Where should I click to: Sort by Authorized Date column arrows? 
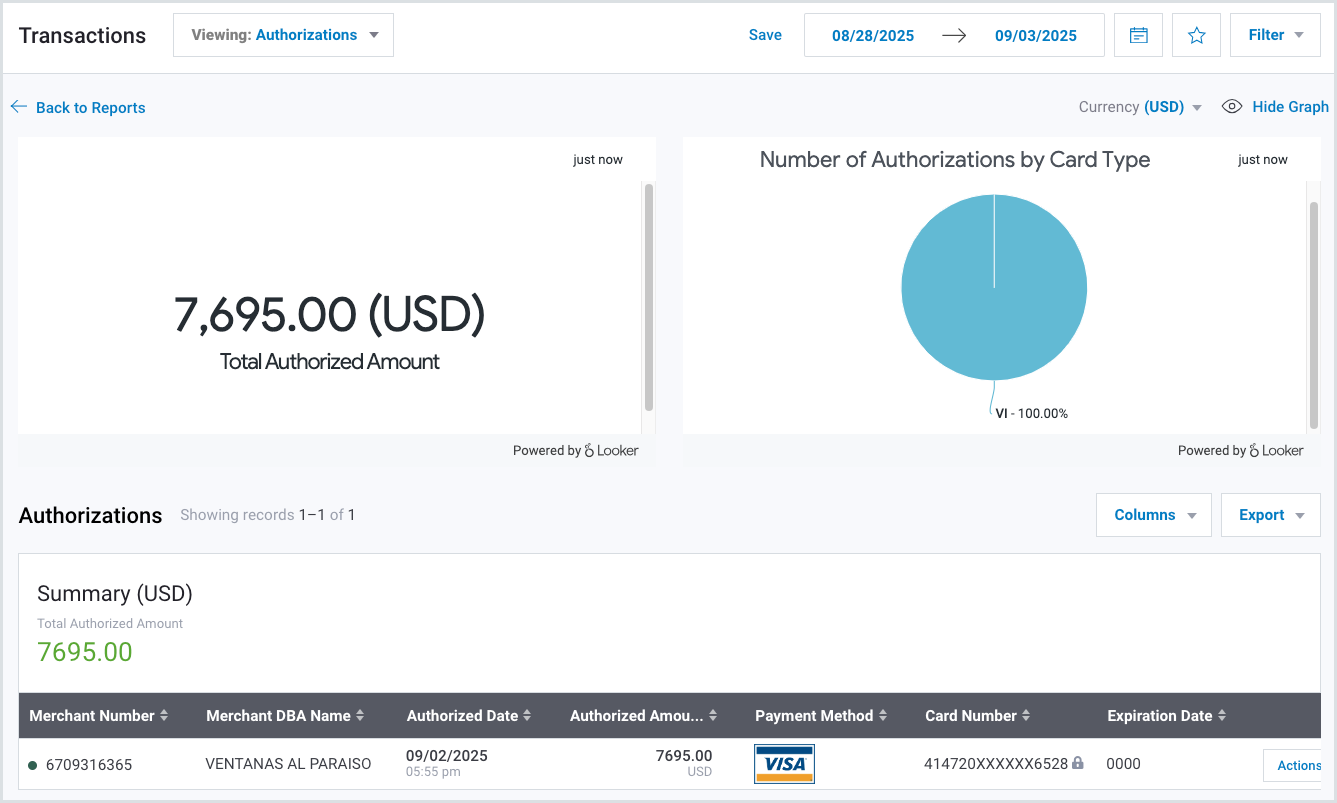coord(527,716)
